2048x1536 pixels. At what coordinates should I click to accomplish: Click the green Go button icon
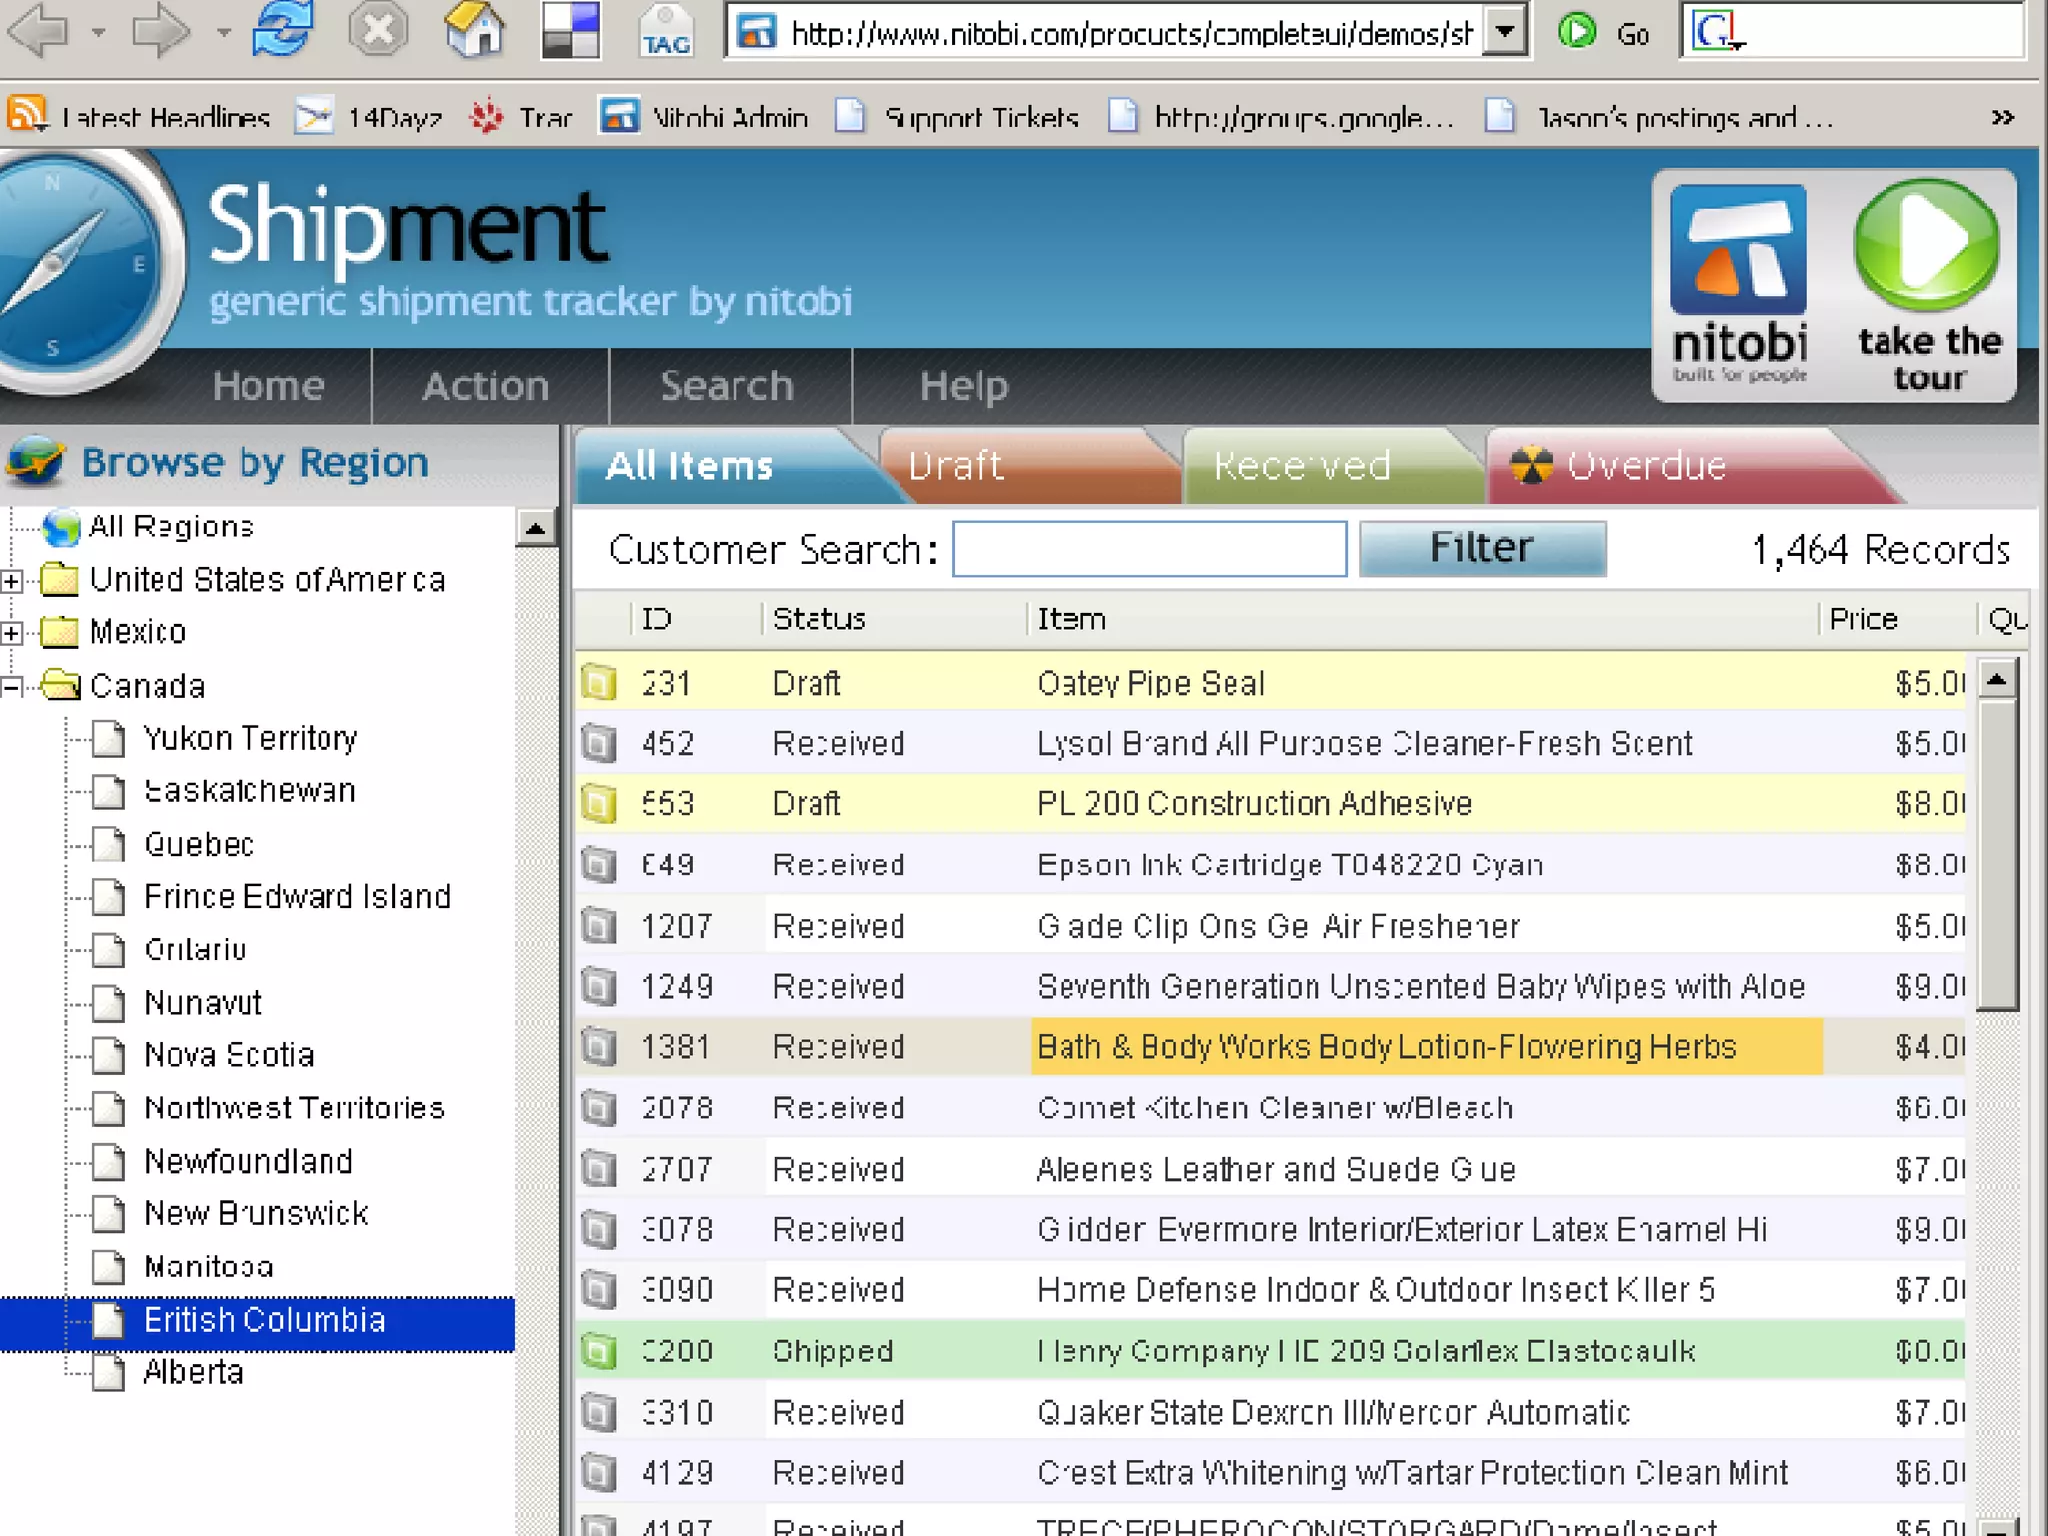tap(1577, 33)
